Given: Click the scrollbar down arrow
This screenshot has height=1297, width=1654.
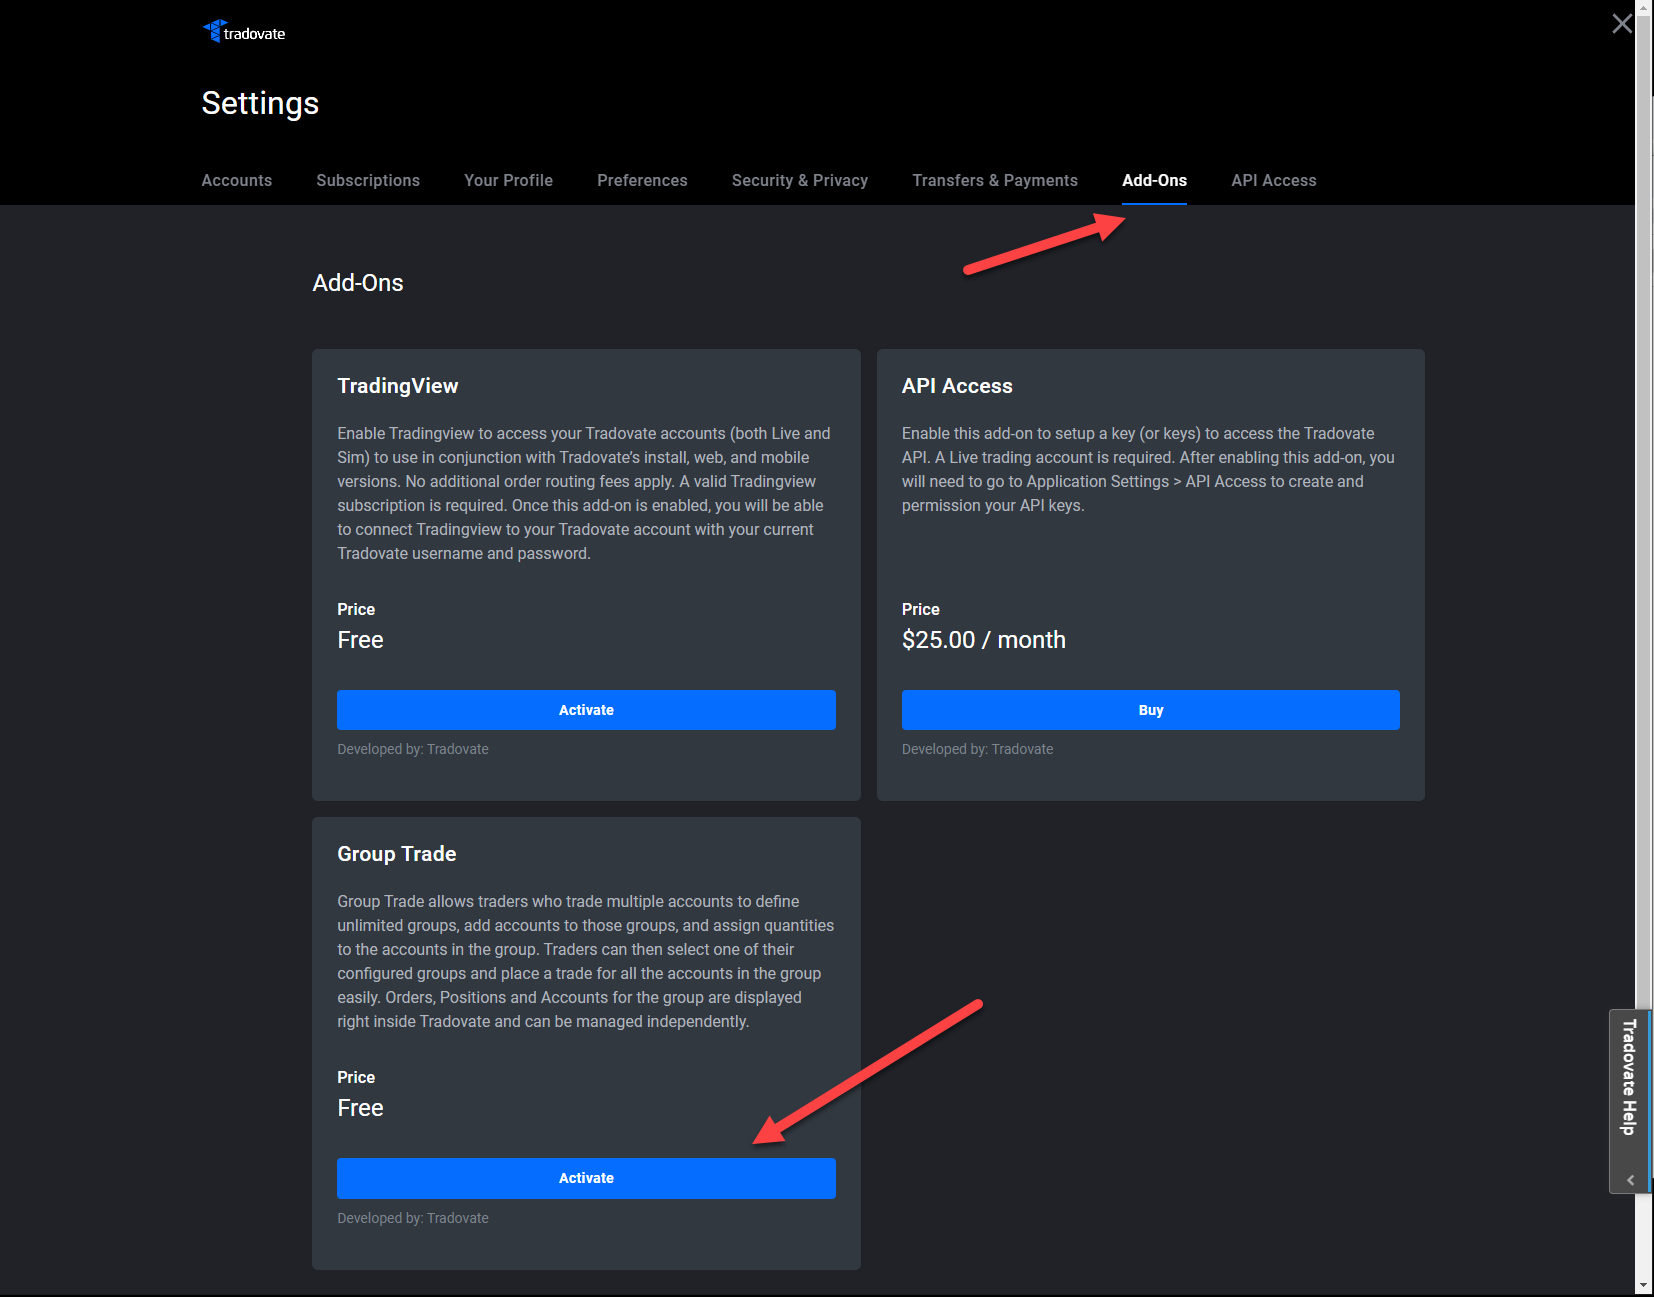Looking at the screenshot, I should (1645, 1285).
